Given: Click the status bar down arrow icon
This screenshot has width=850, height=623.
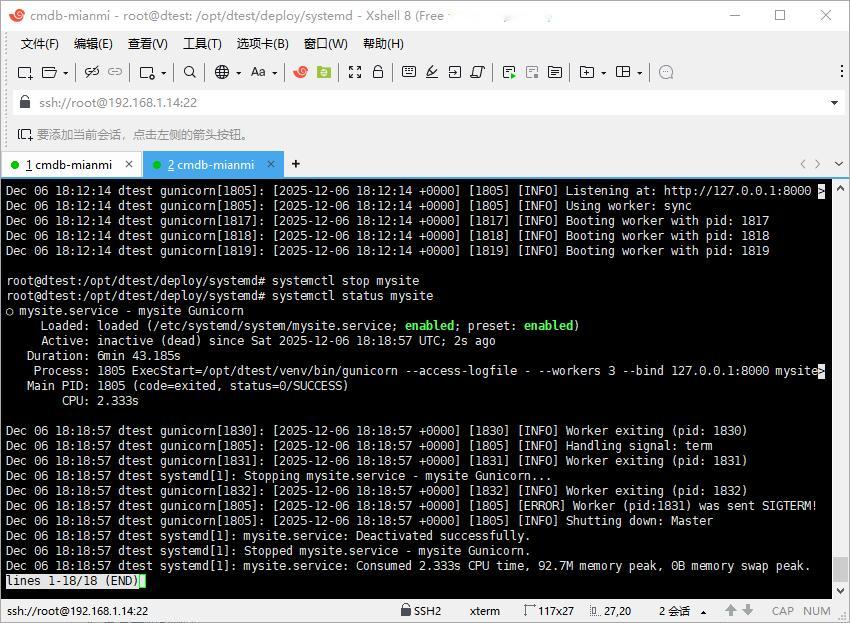Looking at the screenshot, I should tap(748, 611).
